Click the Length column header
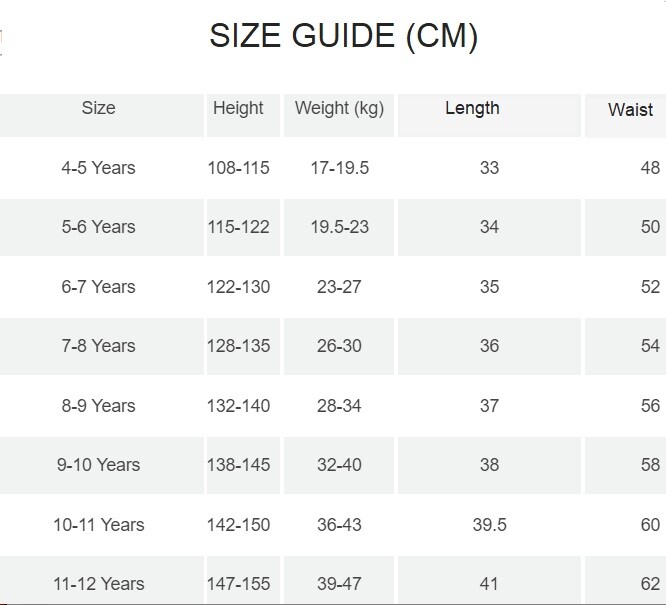Image resolution: width=666 pixels, height=605 pixels. point(472,108)
